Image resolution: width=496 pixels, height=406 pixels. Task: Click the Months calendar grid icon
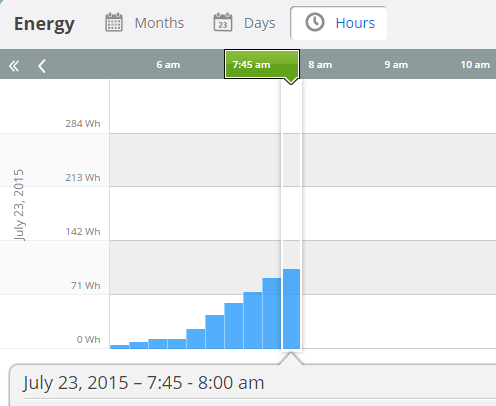click(x=114, y=22)
